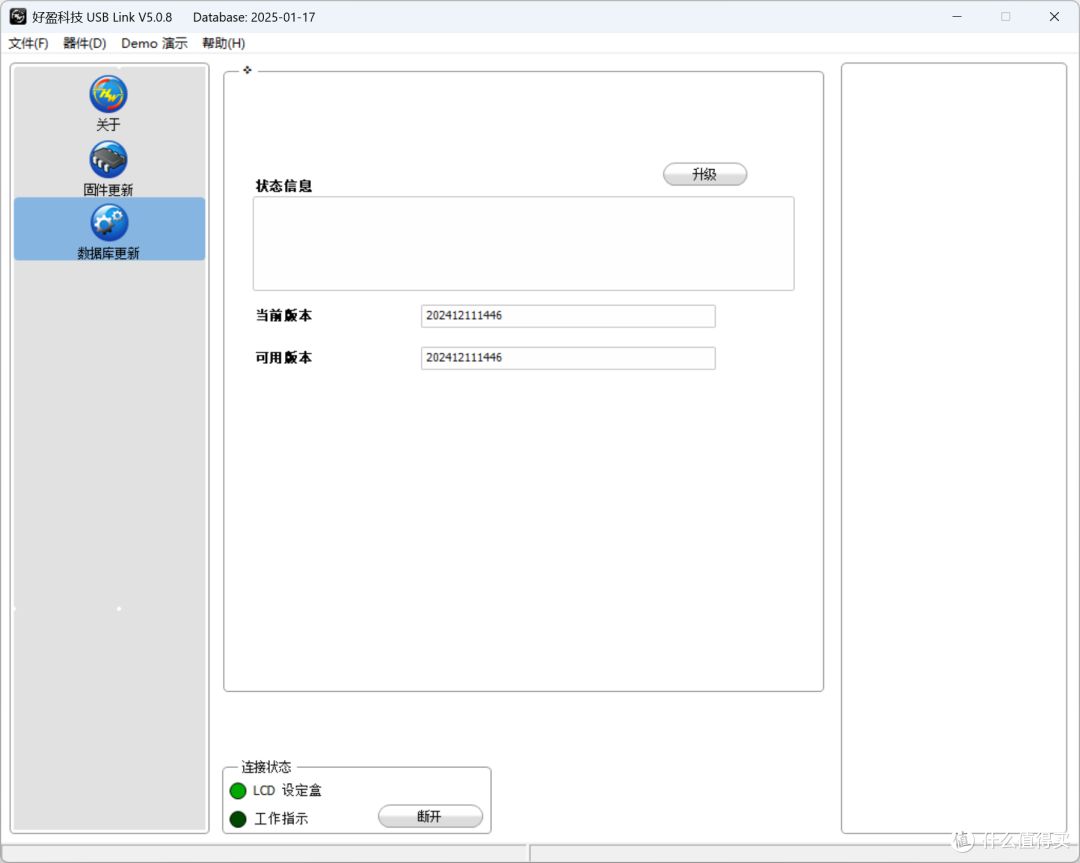Click the 当前版本 field showing 202412111446
This screenshot has width=1080, height=863.
click(568, 316)
